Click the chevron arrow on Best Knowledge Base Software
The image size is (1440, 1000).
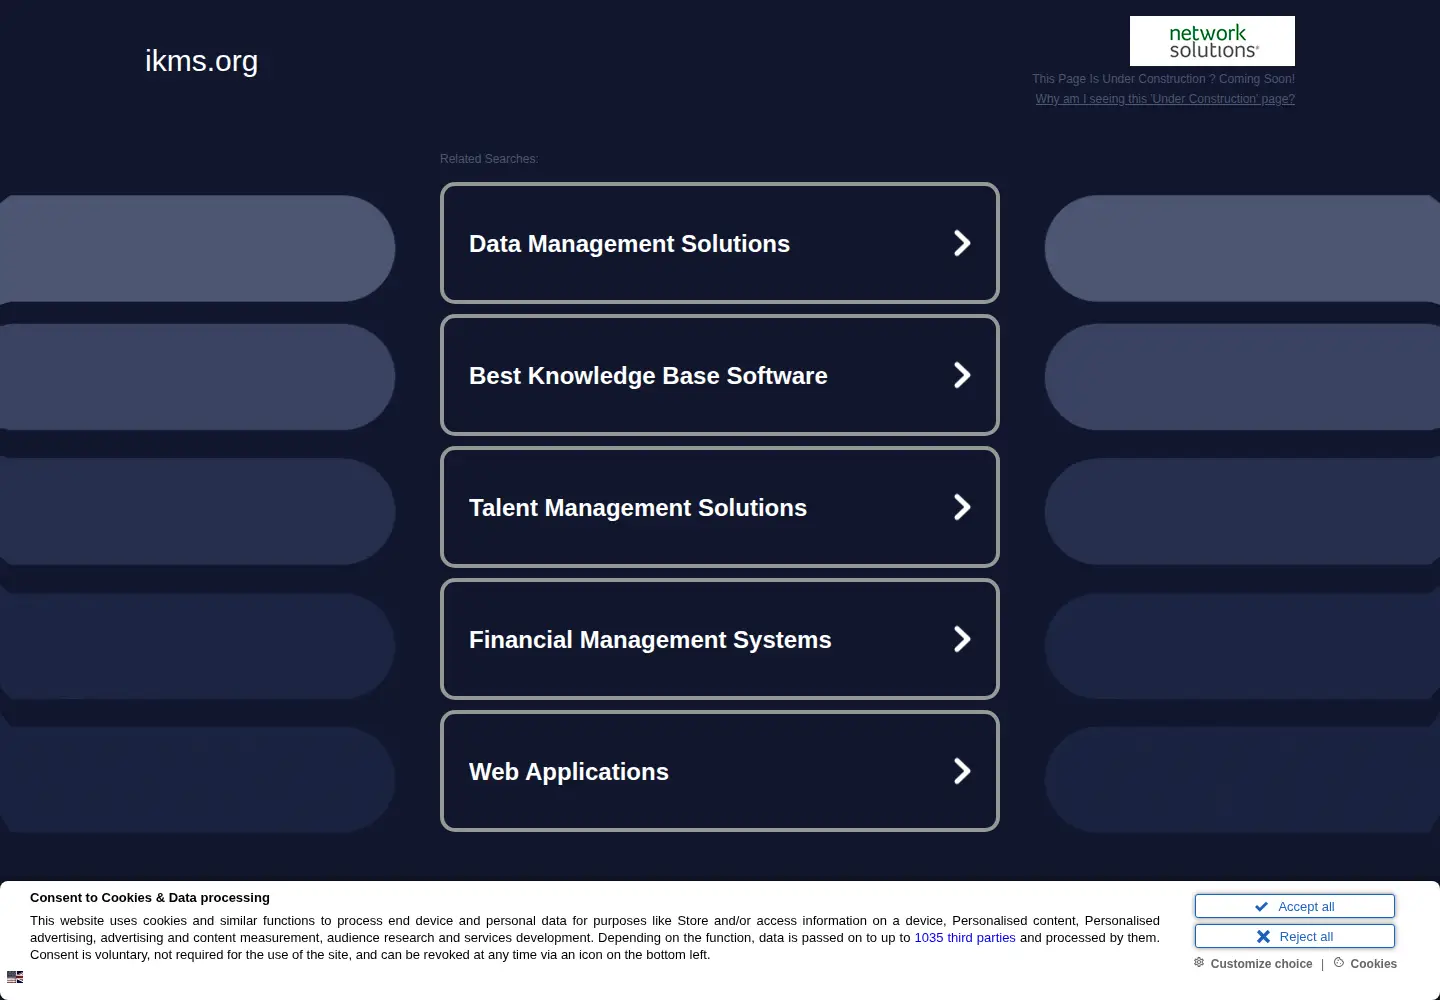point(962,375)
